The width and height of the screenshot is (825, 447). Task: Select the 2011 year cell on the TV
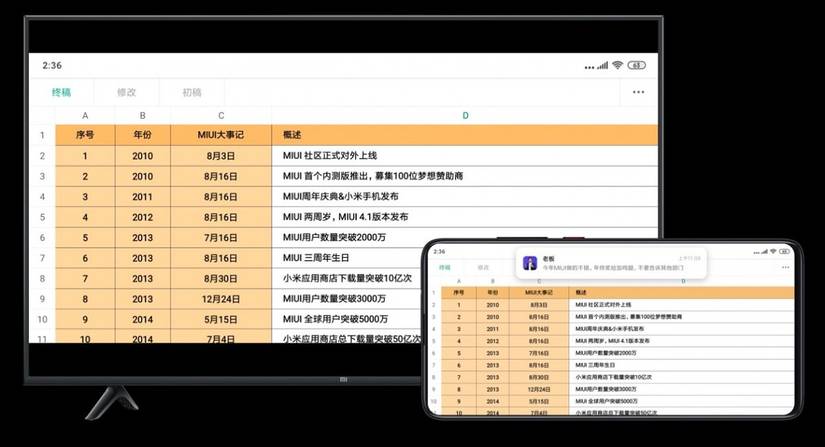click(143, 197)
